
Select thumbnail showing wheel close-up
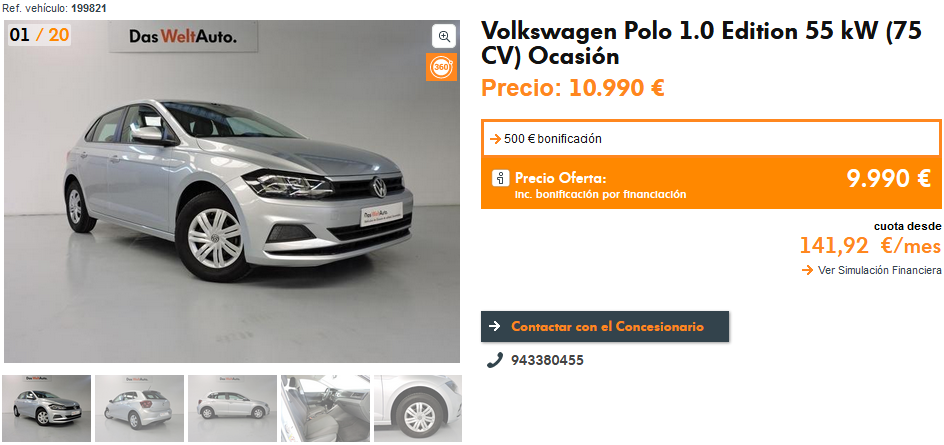click(418, 408)
